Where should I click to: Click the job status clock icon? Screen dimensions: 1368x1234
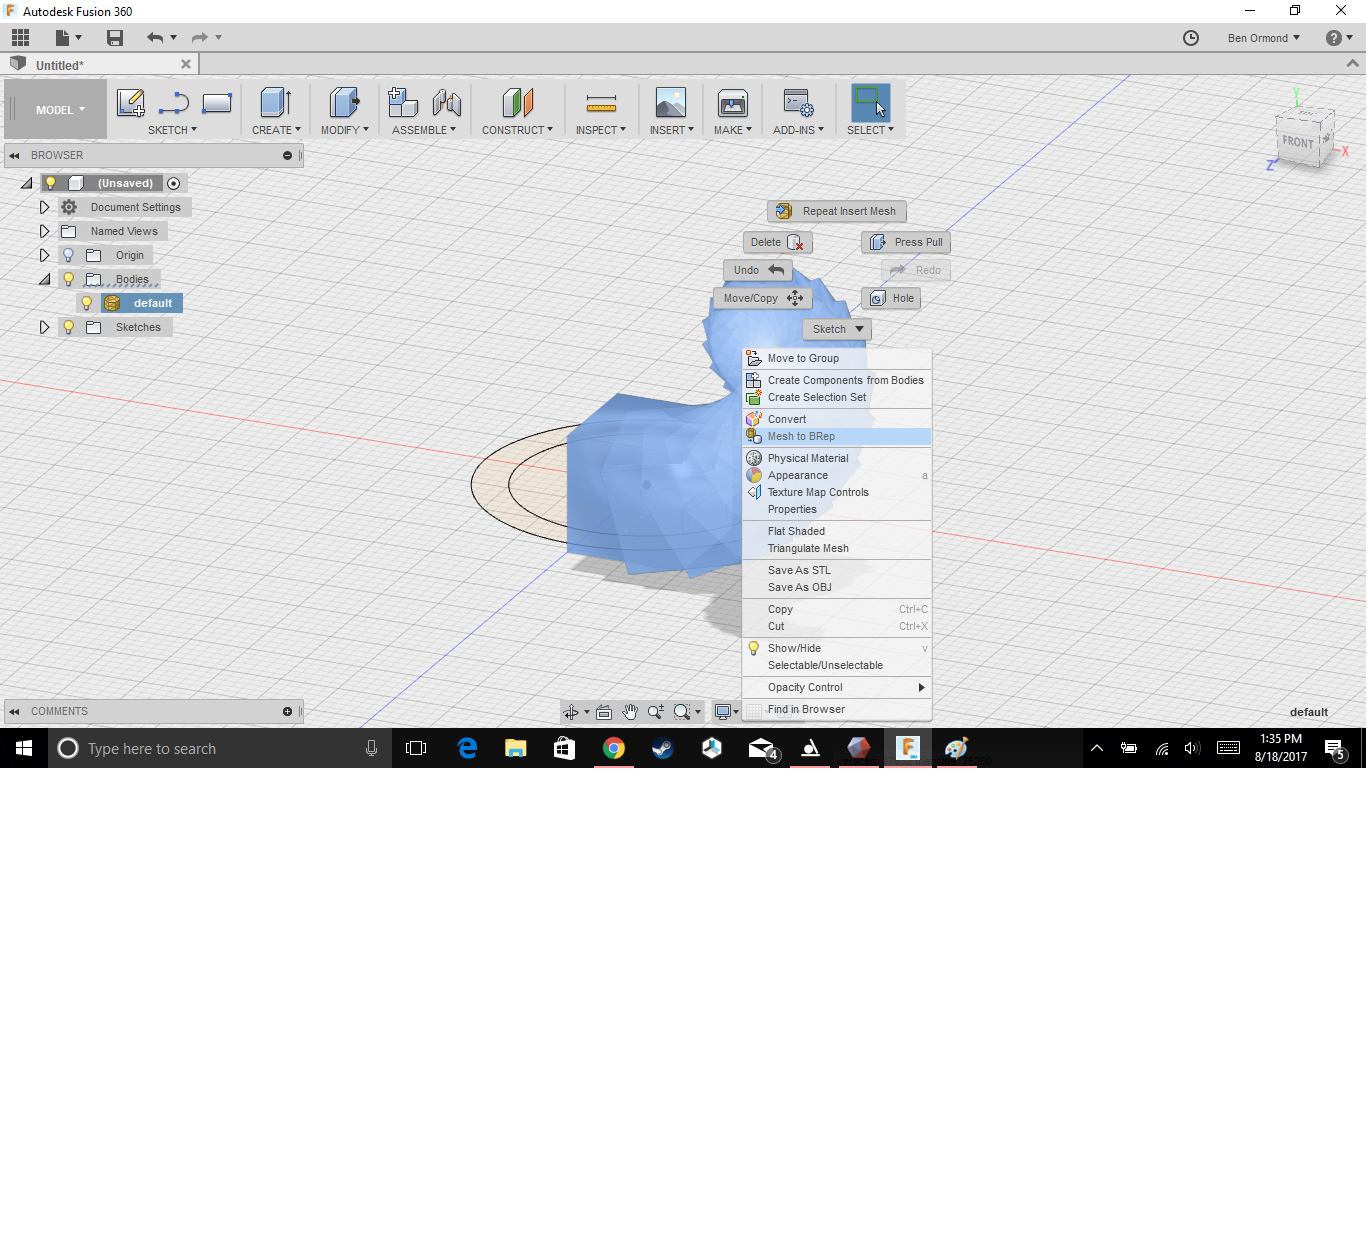point(1191,38)
